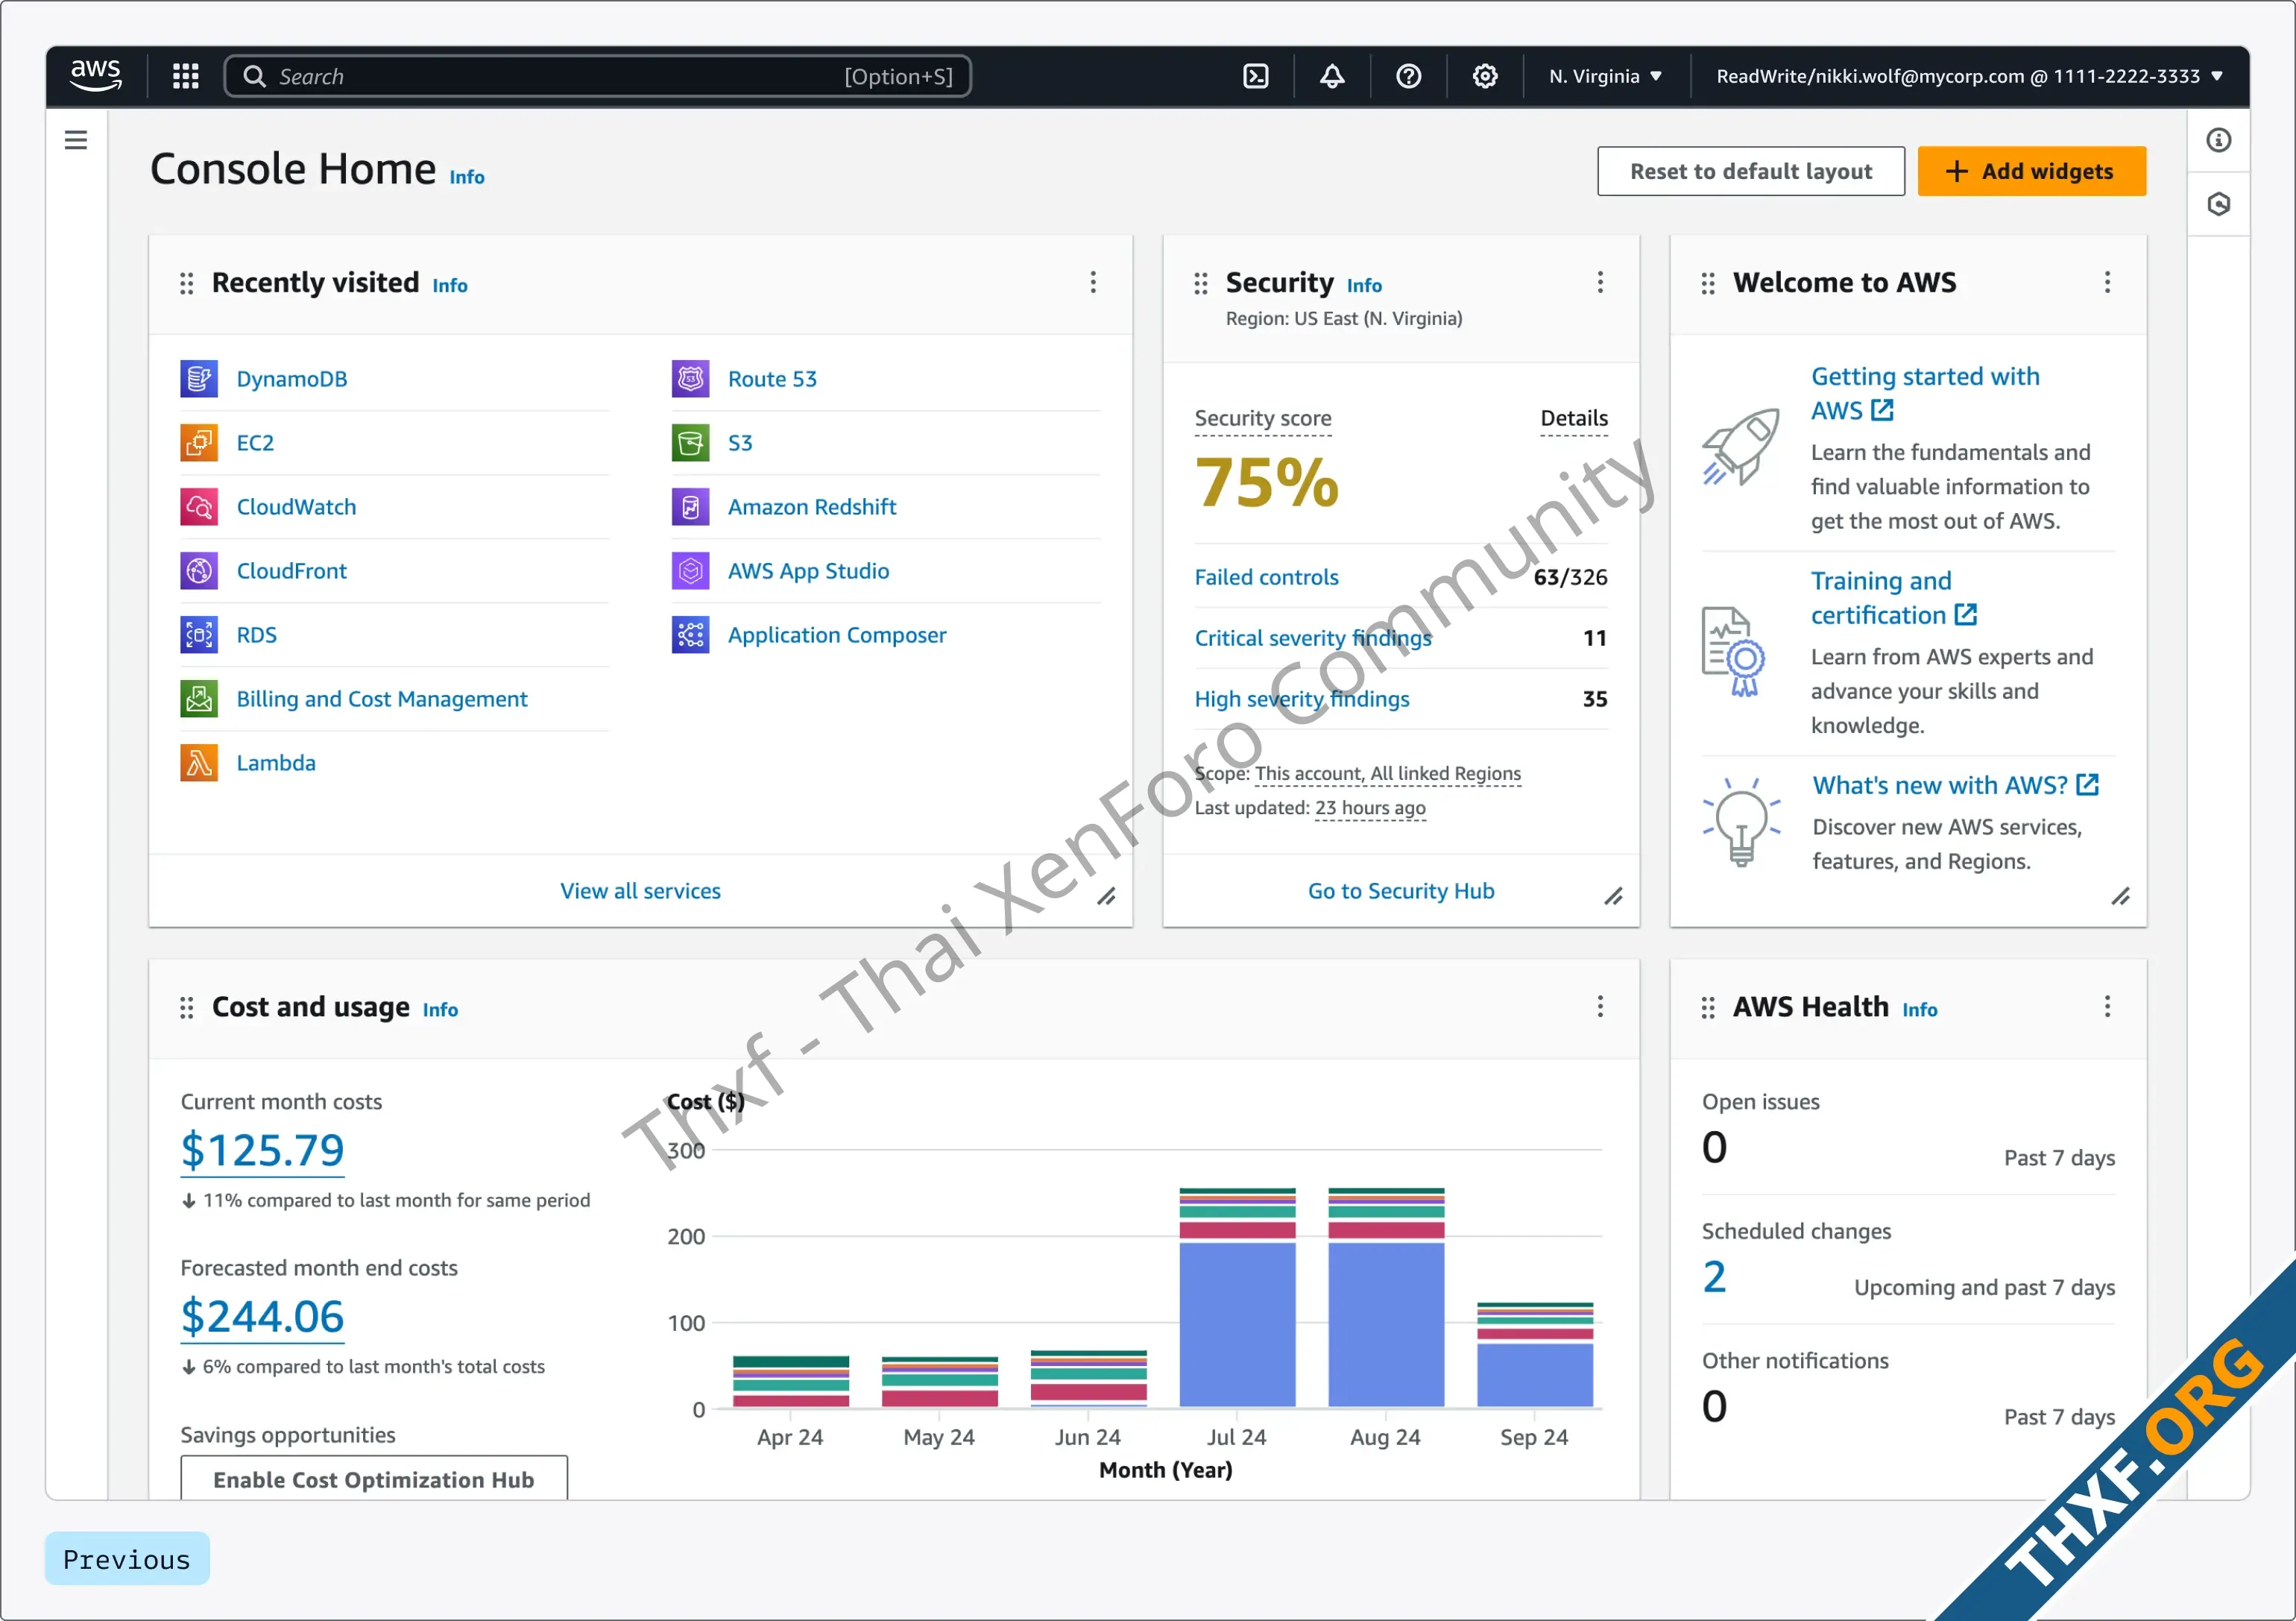Open the Scheduled changes count 2
This screenshot has height=1621, width=2296.
click(1714, 1277)
